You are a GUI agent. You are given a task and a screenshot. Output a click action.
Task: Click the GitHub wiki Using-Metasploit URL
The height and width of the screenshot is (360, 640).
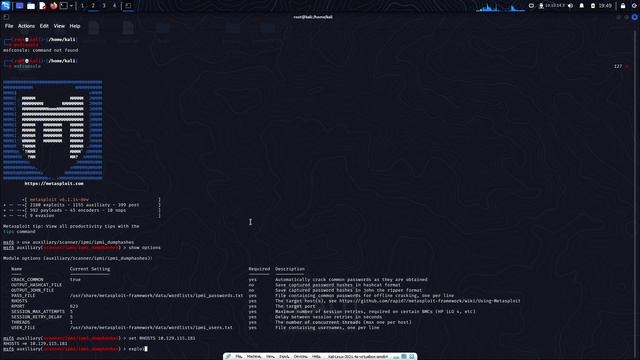(429, 301)
